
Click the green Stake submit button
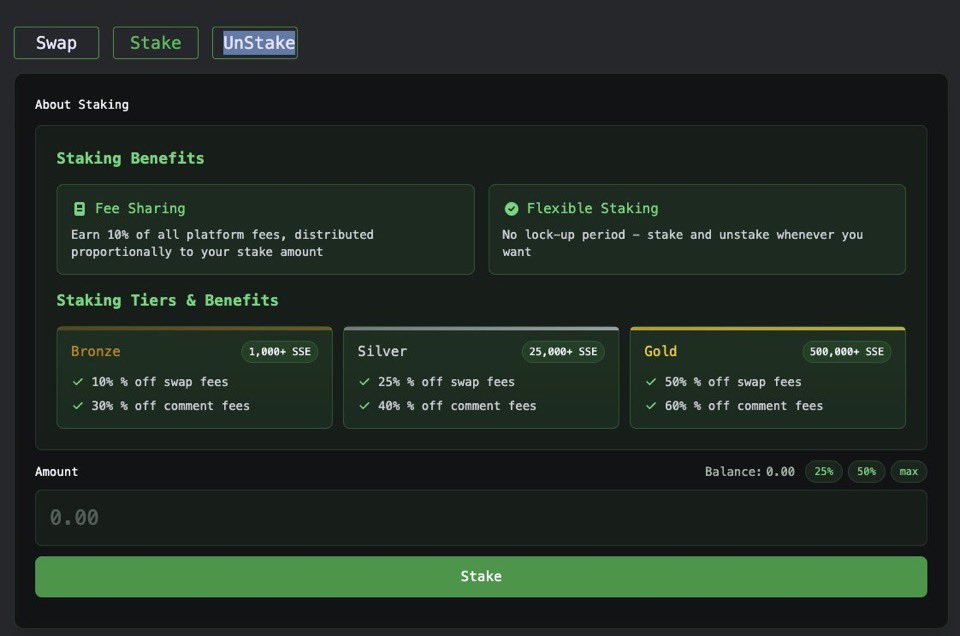click(481, 577)
